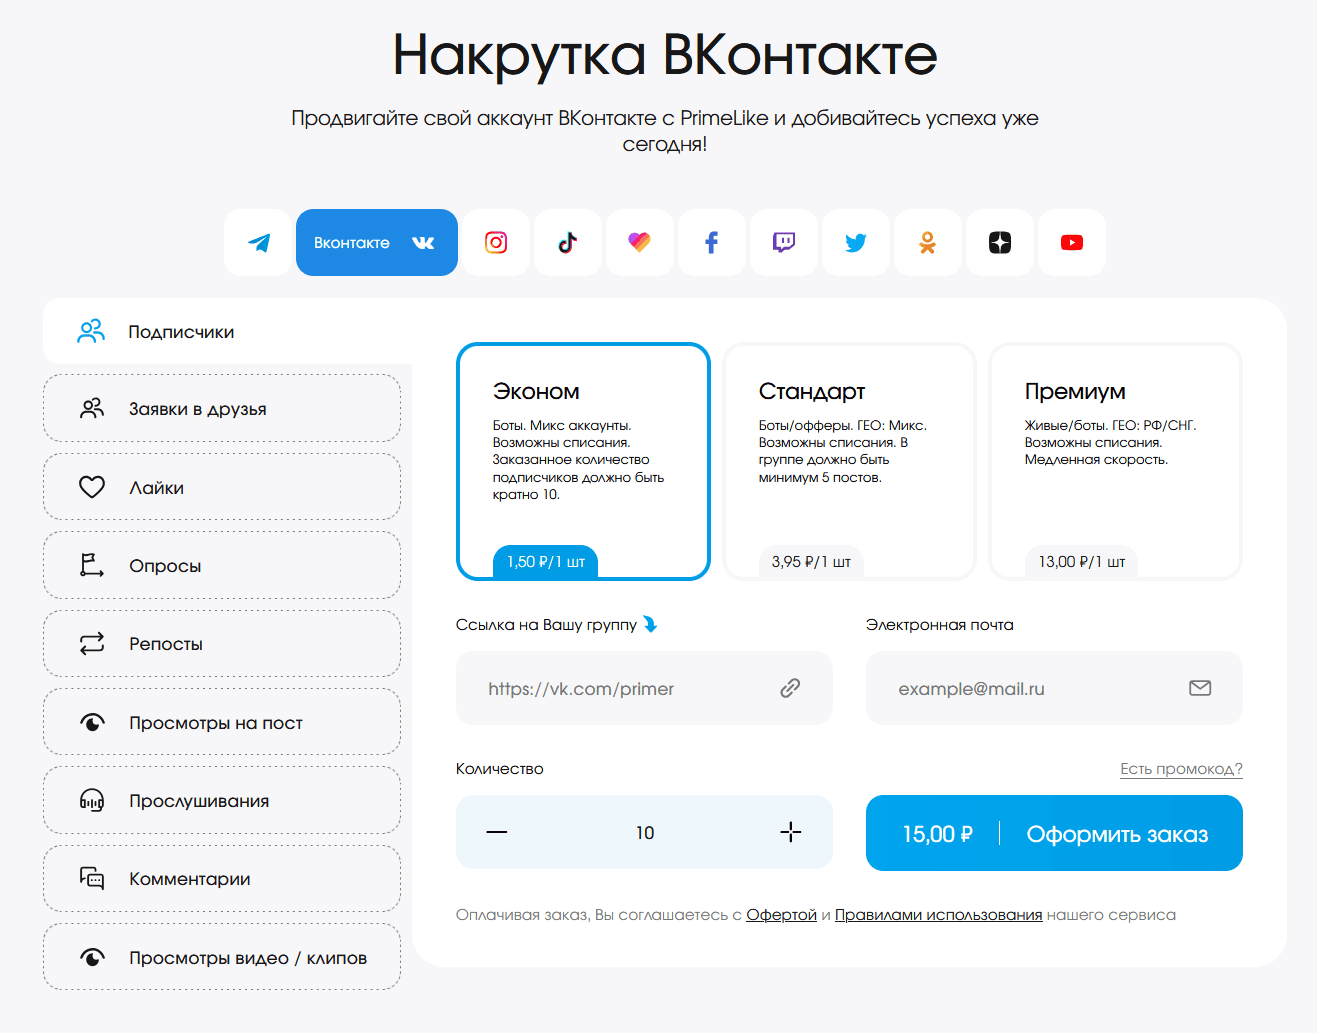Screen dimensions: 1317x1033
Task: Select the Опросы category
Action: (x=222, y=565)
